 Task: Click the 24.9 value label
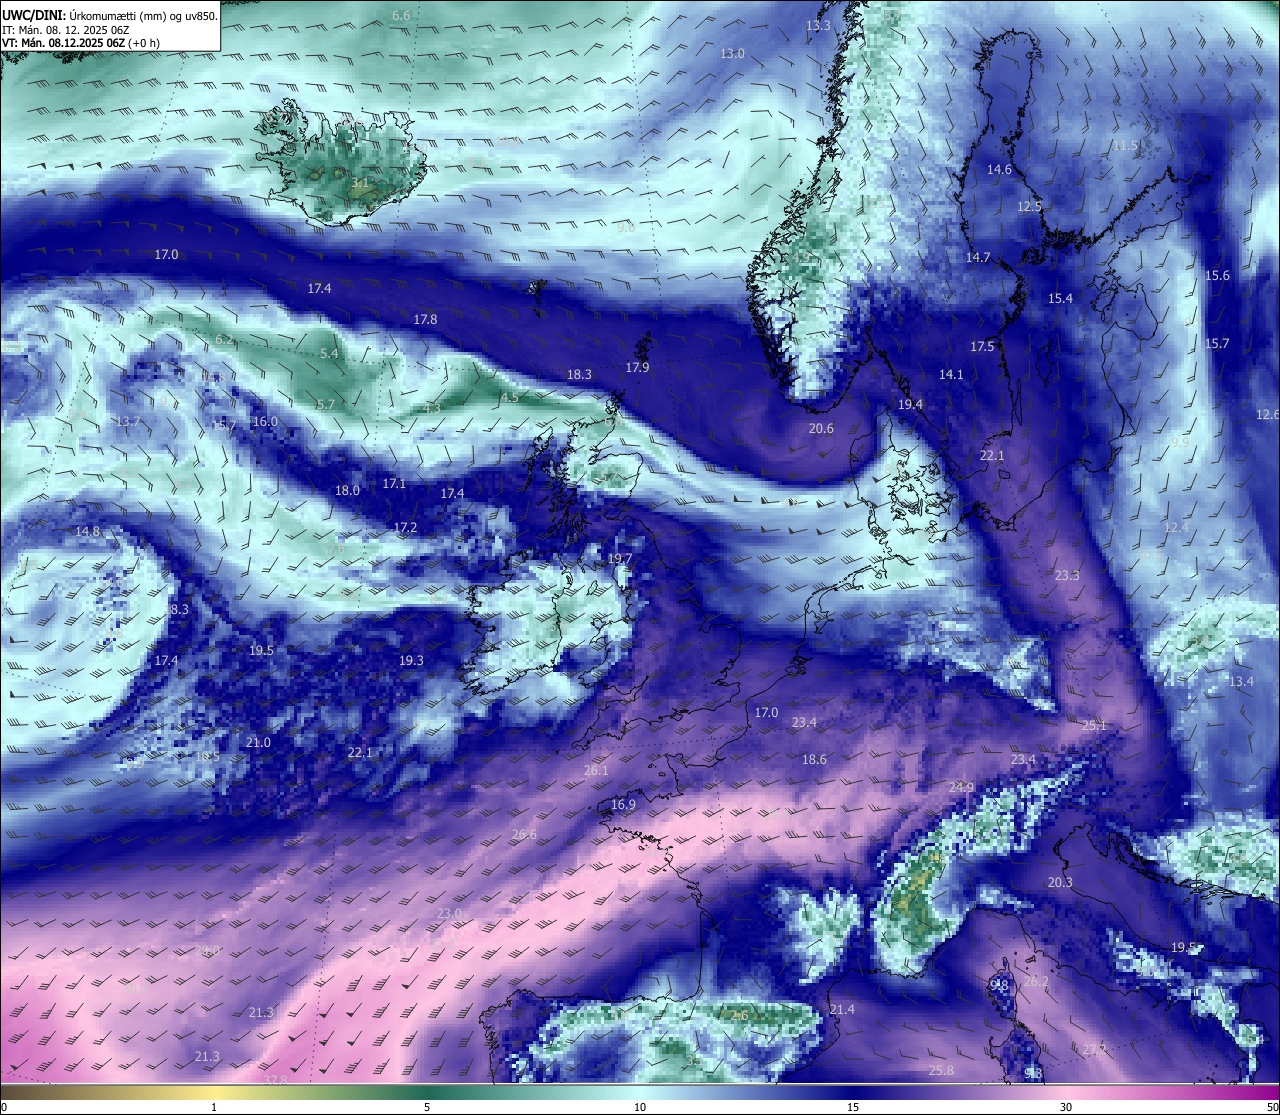(961, 787)
